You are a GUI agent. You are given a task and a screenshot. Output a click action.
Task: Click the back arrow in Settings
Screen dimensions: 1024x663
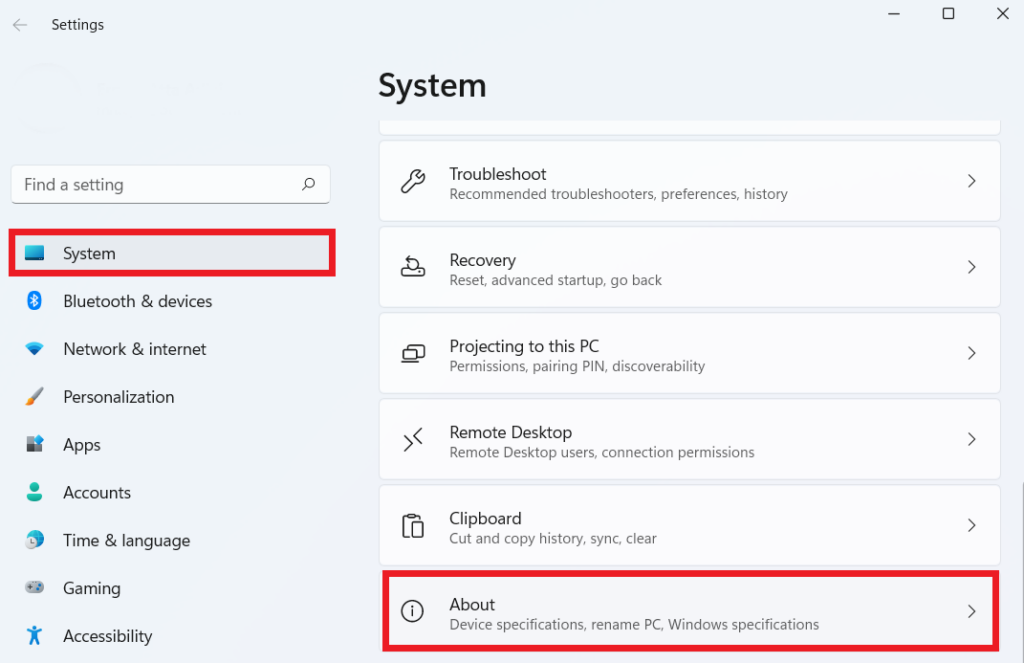click(20, 24)
